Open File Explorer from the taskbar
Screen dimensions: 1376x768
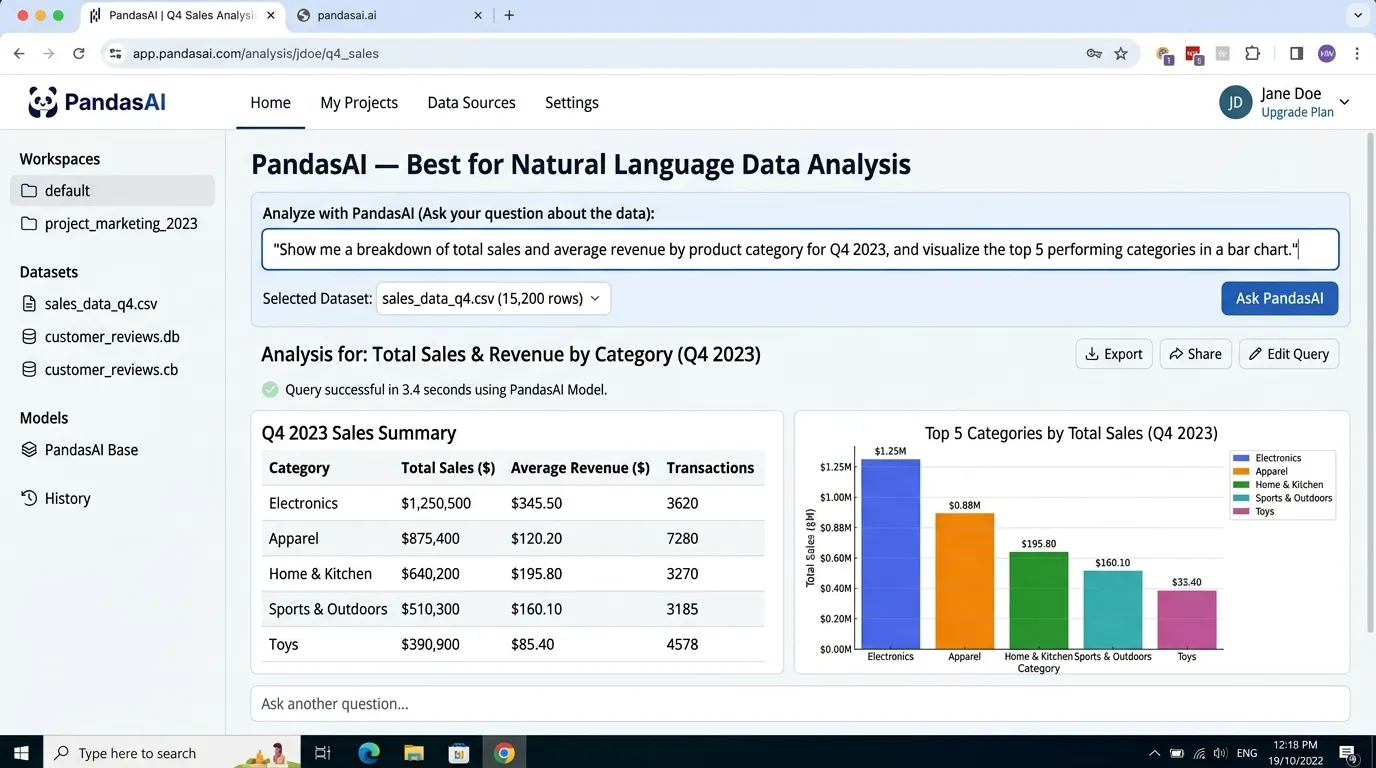coord(414,753)
